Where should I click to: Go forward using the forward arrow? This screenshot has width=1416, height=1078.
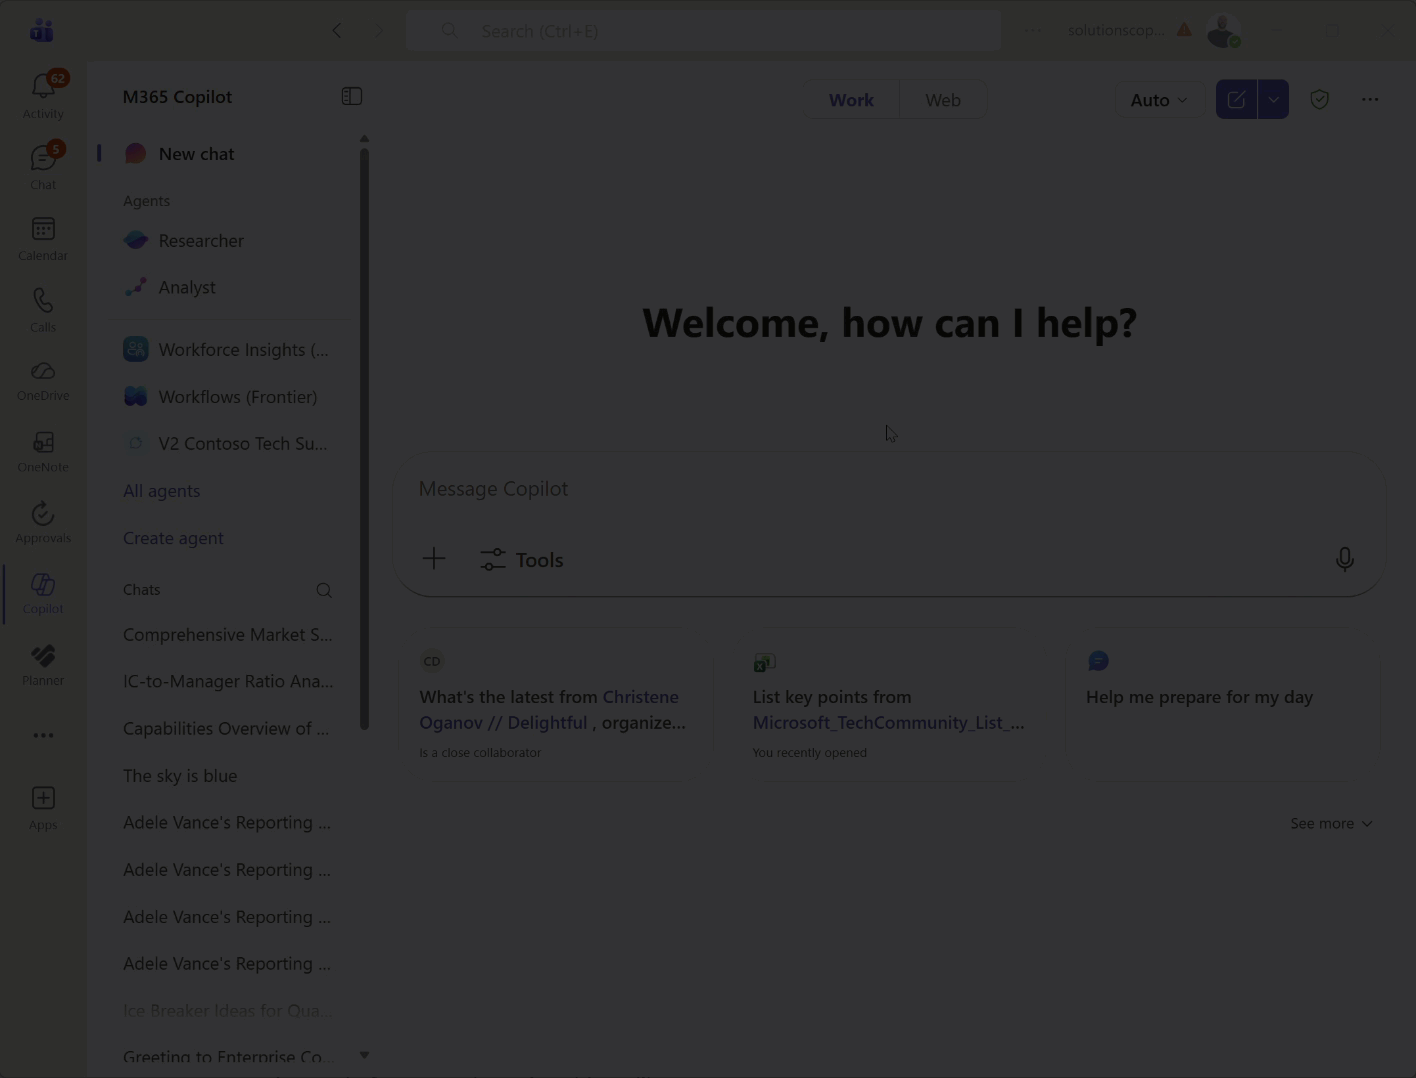[x=378, y=31]
